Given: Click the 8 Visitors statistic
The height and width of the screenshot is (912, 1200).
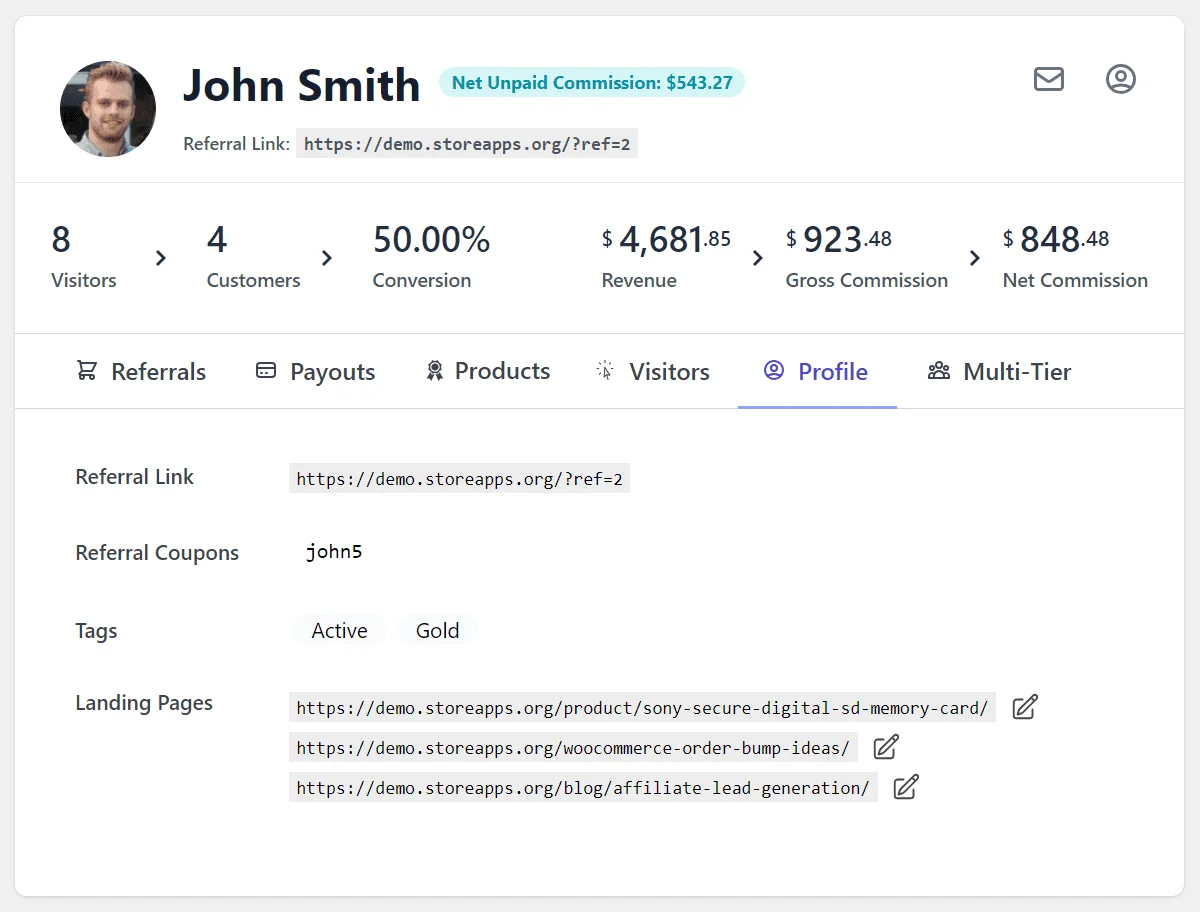Looking at the screenshot, I should (84, 256).
